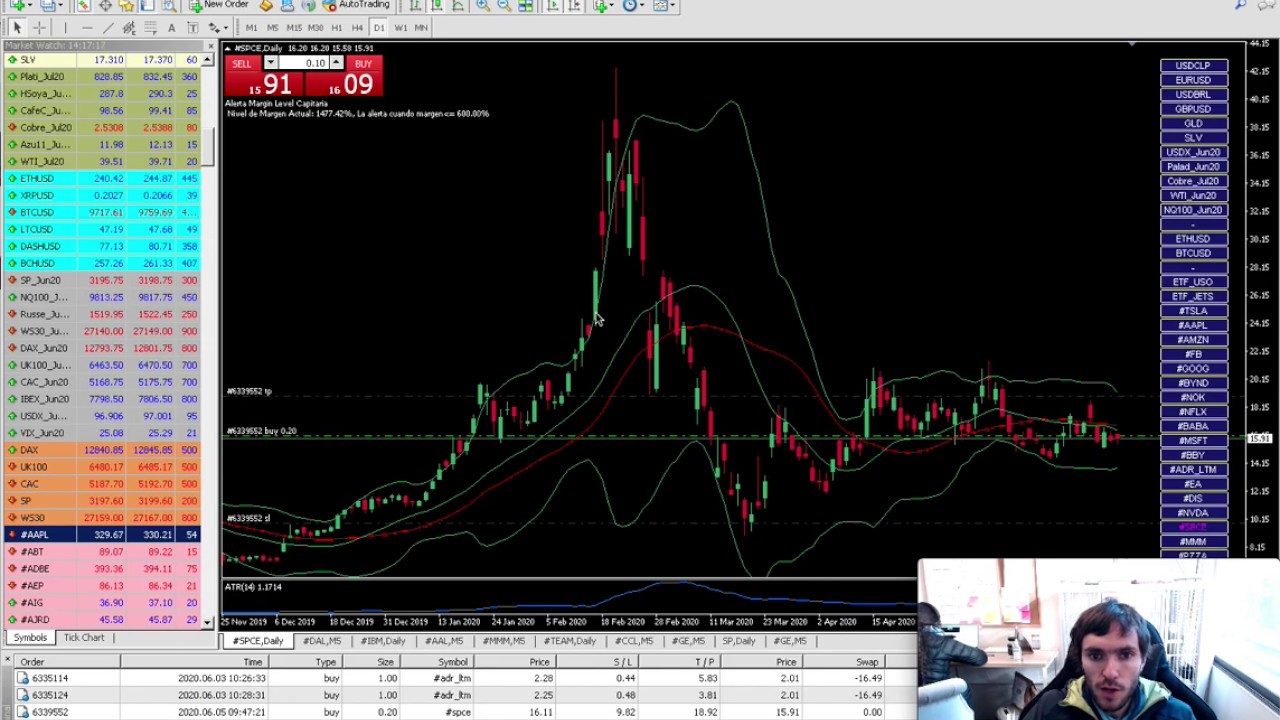Image resolution: width=1280 pixels, height=720 pixels.
Task: Switch chart to M15 timeframe
Action: 294,28
